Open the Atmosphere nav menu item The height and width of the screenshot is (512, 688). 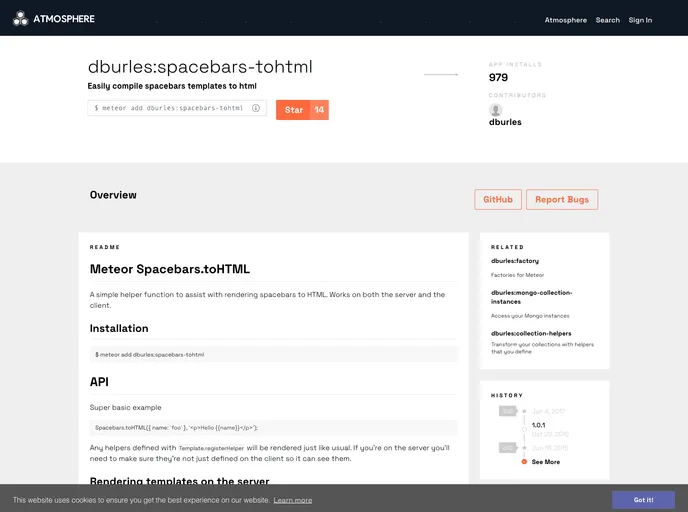click(565, 20)
